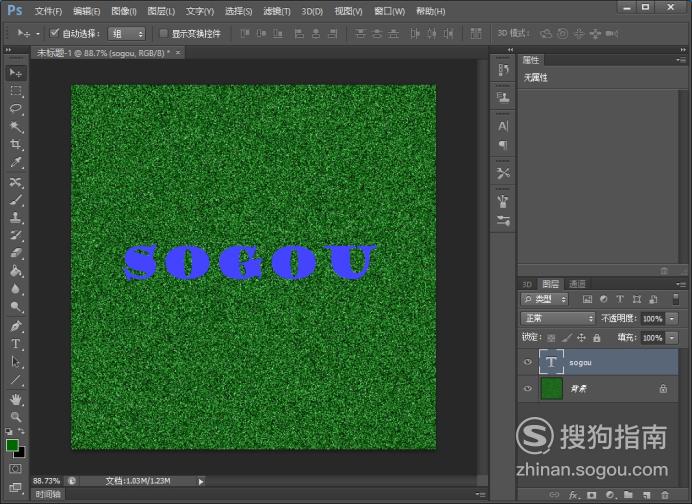Toggle Quick Mask mode
Viewport: 692px width, 504px height.
15,468
